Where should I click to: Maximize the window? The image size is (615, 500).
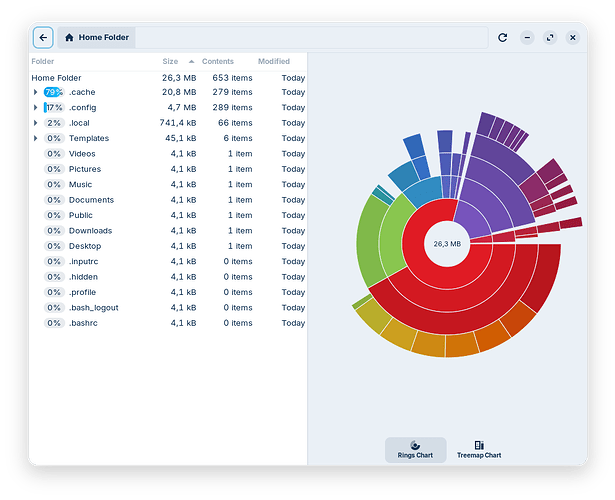coord(550,38)
